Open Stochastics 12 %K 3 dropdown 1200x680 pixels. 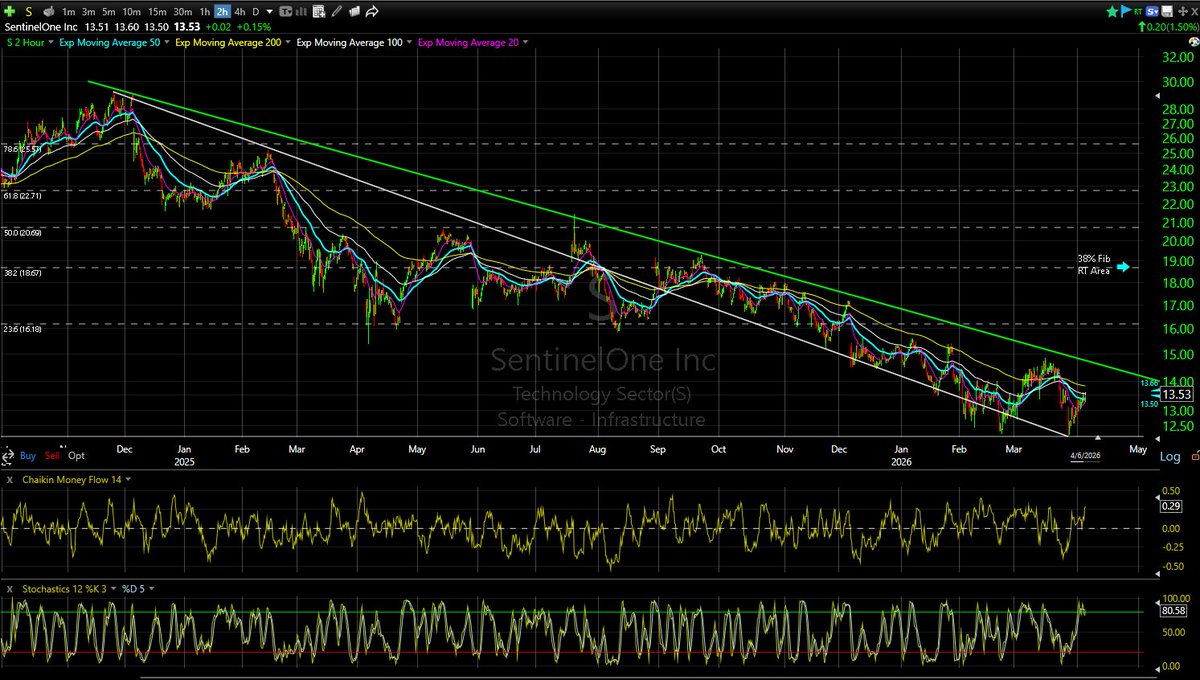[113, 588]
